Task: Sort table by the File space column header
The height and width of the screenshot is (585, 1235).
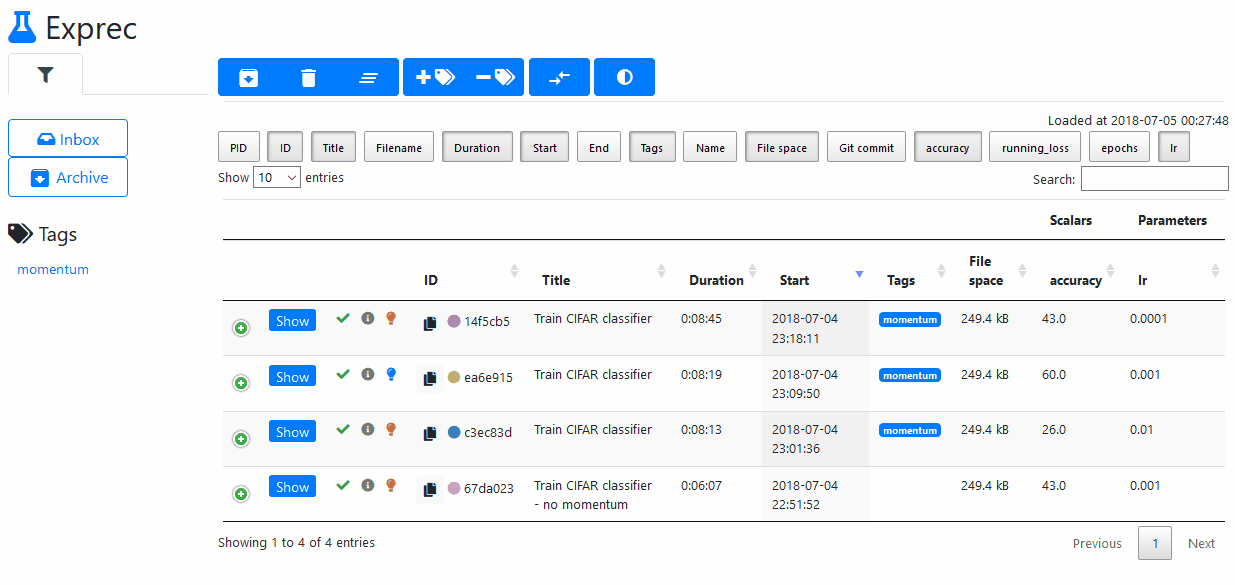Action: [x=993, y=271]
